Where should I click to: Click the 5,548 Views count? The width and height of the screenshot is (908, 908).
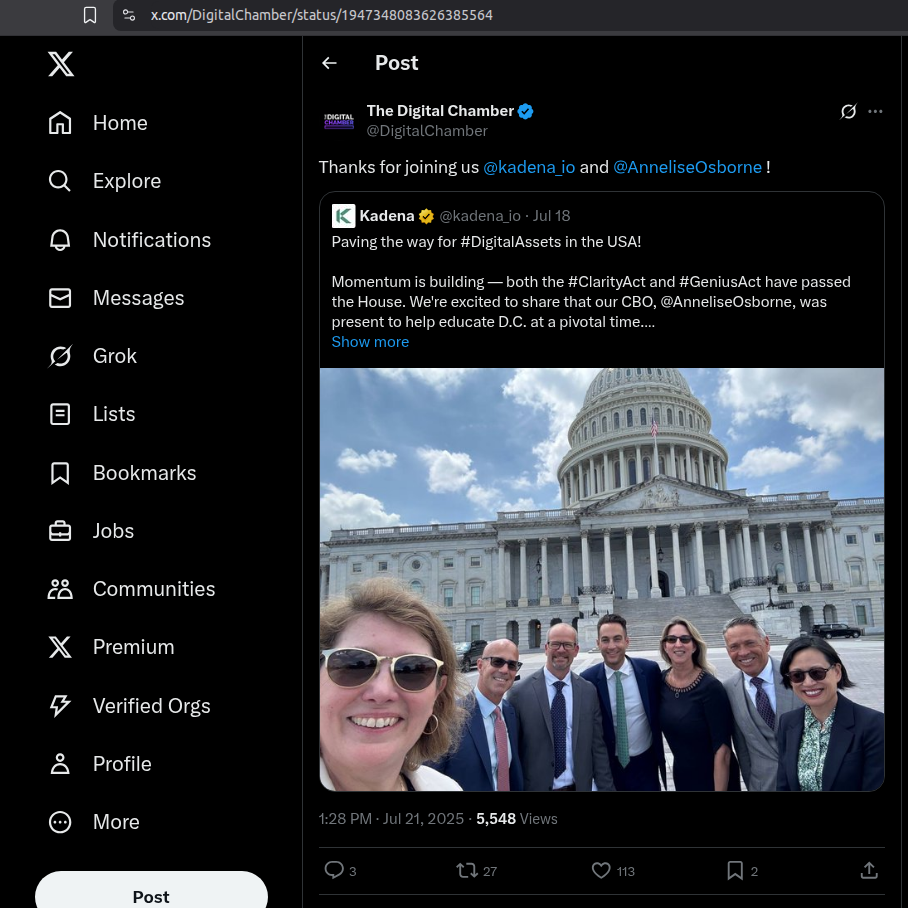(x=517, y=819)
